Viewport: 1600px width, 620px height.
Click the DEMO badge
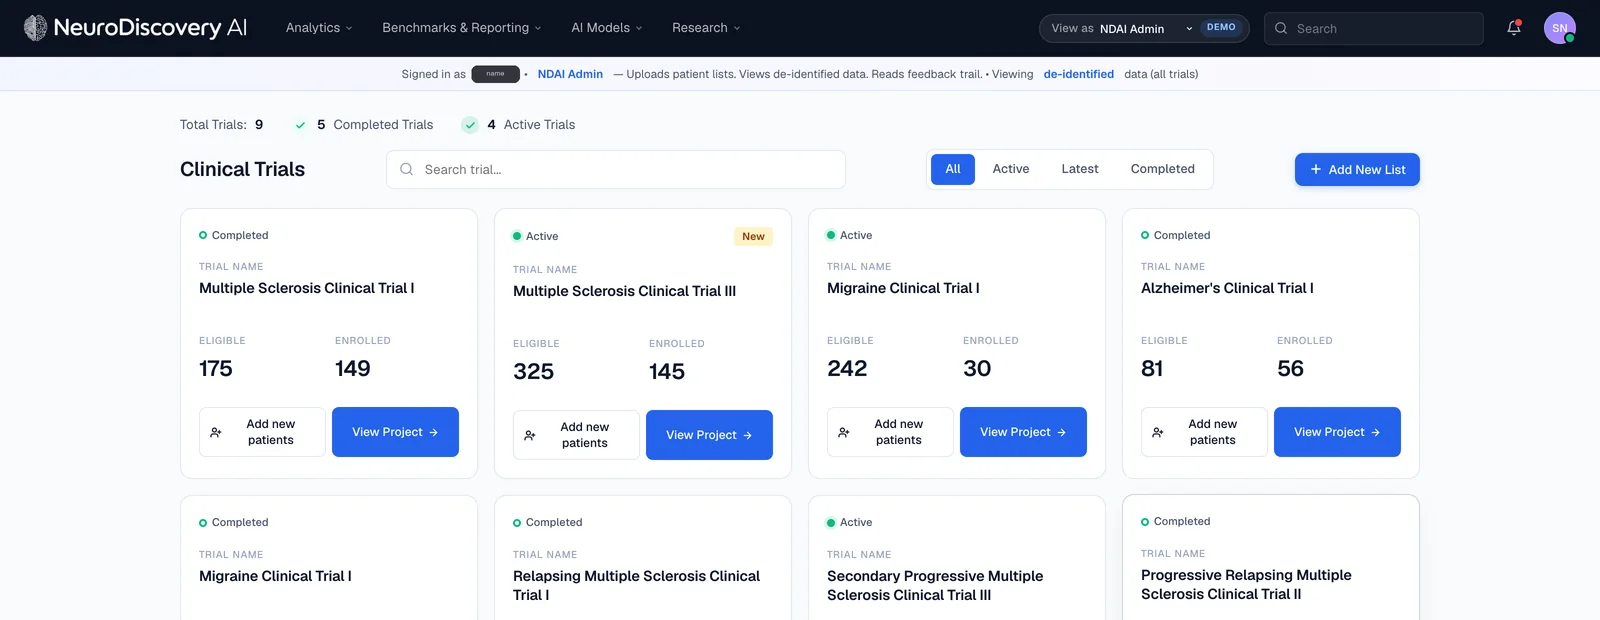coord(1221,28)
